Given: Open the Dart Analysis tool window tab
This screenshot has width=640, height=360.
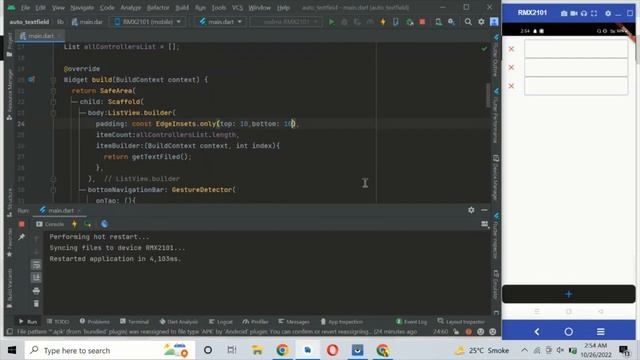Looking at the screenshot, I should pyautogui.click(x=178, y=322).
